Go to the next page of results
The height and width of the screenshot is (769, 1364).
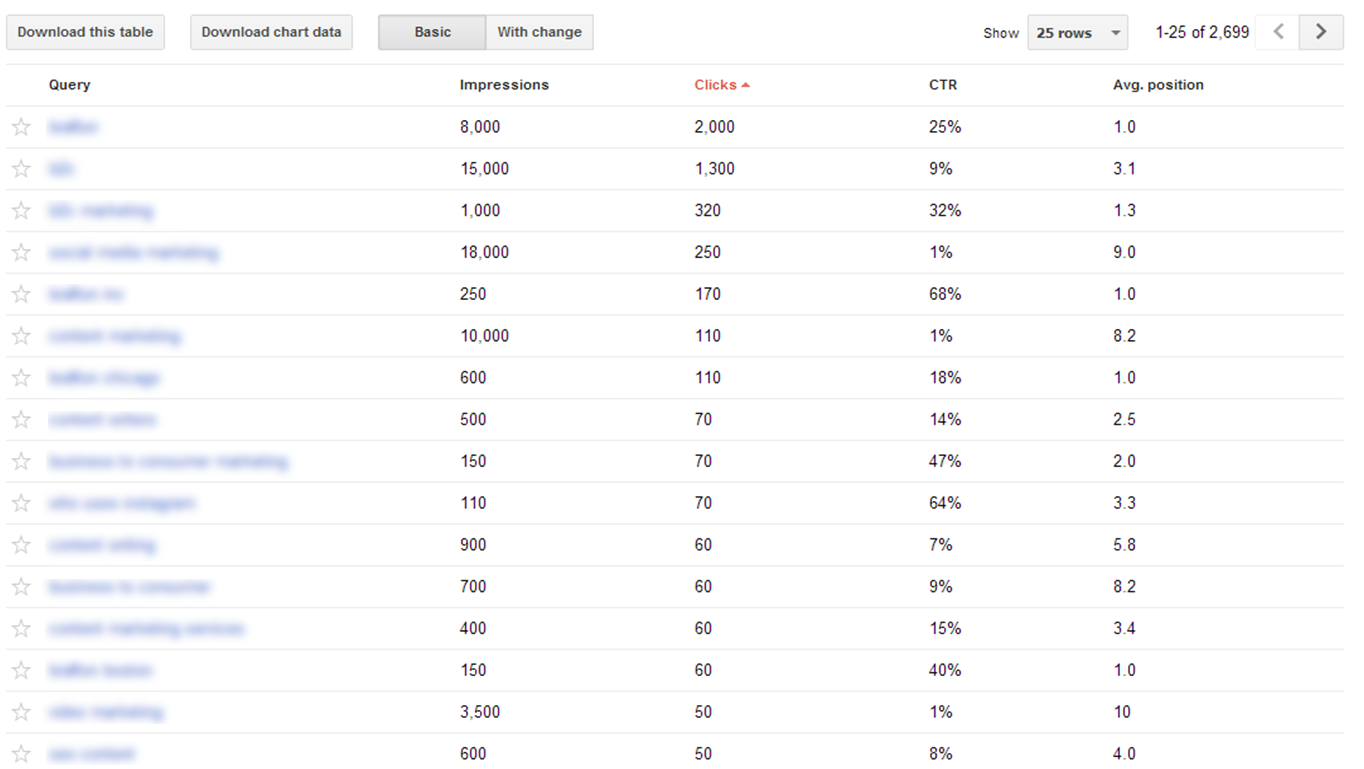(x=1321, y=32)
